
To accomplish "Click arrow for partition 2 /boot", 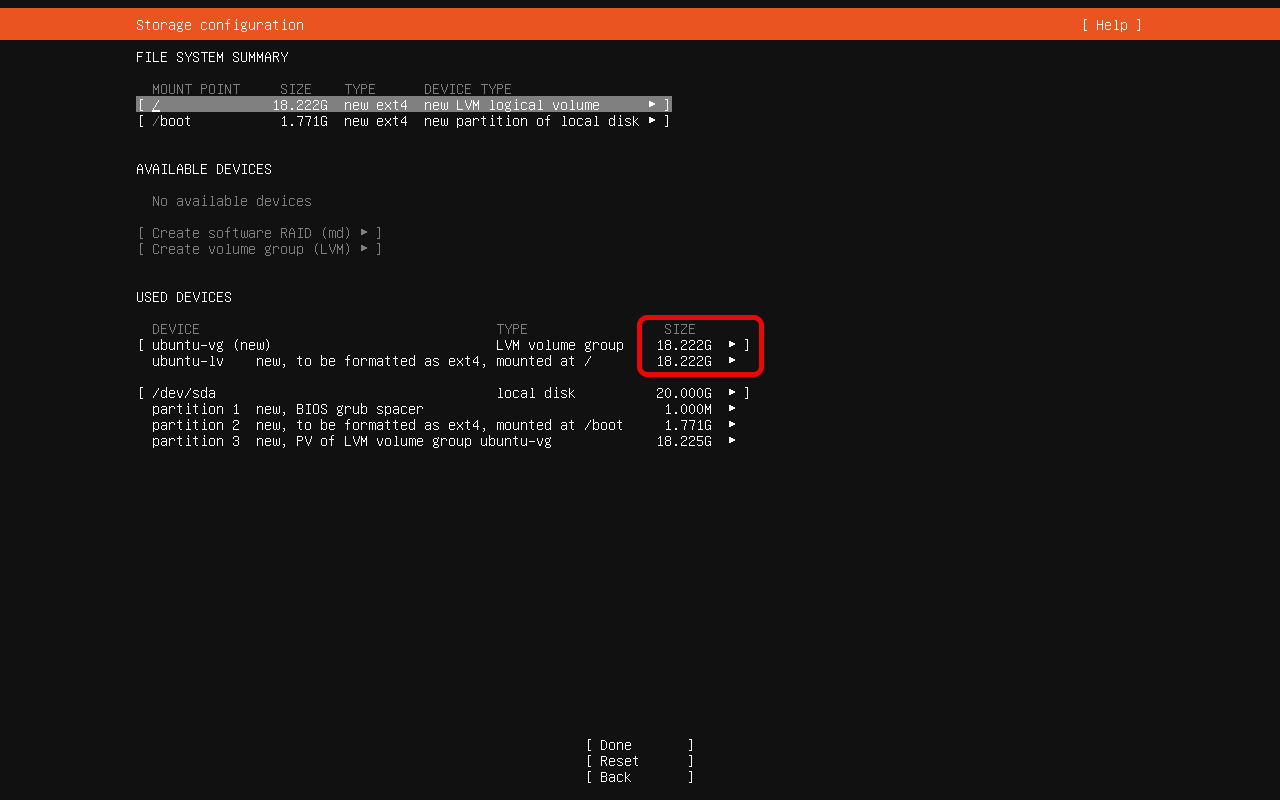I will pos(732,425).
